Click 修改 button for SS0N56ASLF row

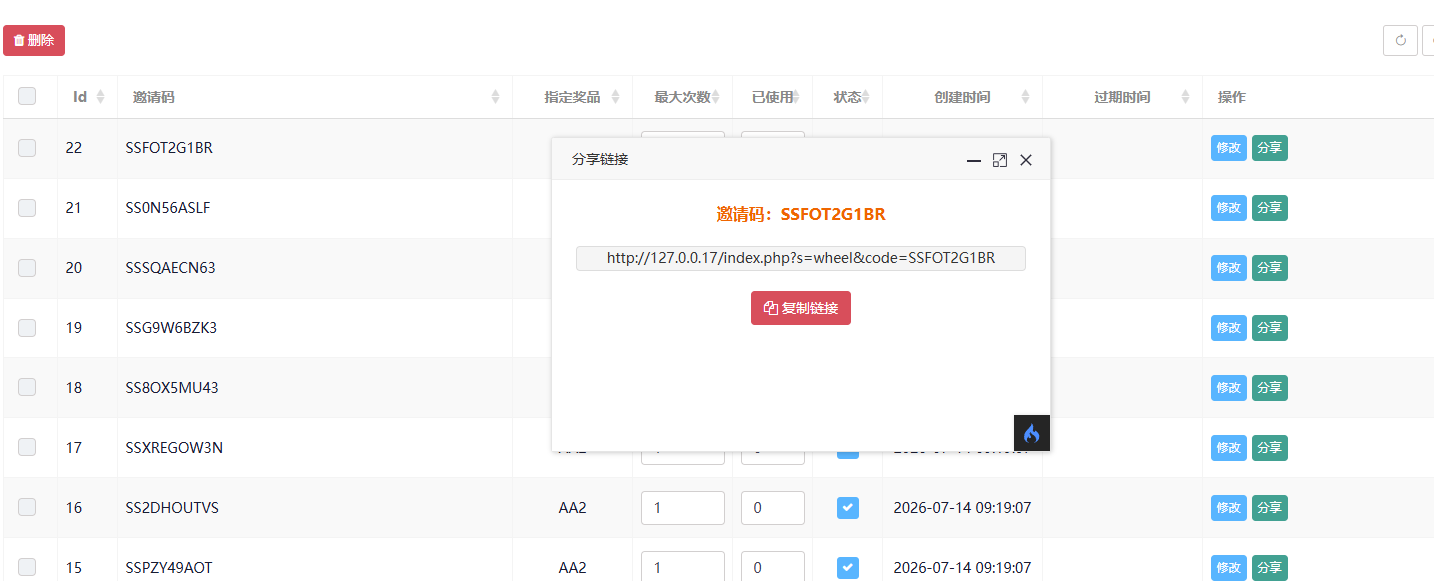[1228, 208]
